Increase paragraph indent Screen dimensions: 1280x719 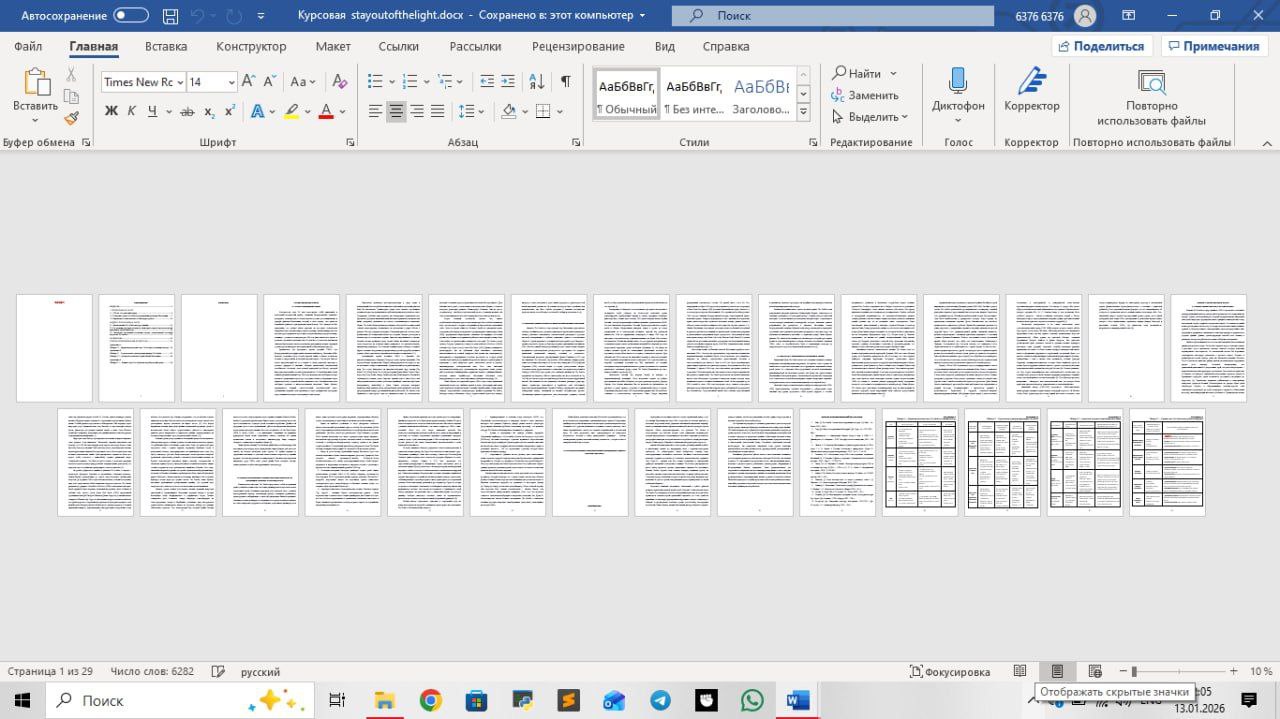(509, 82)
